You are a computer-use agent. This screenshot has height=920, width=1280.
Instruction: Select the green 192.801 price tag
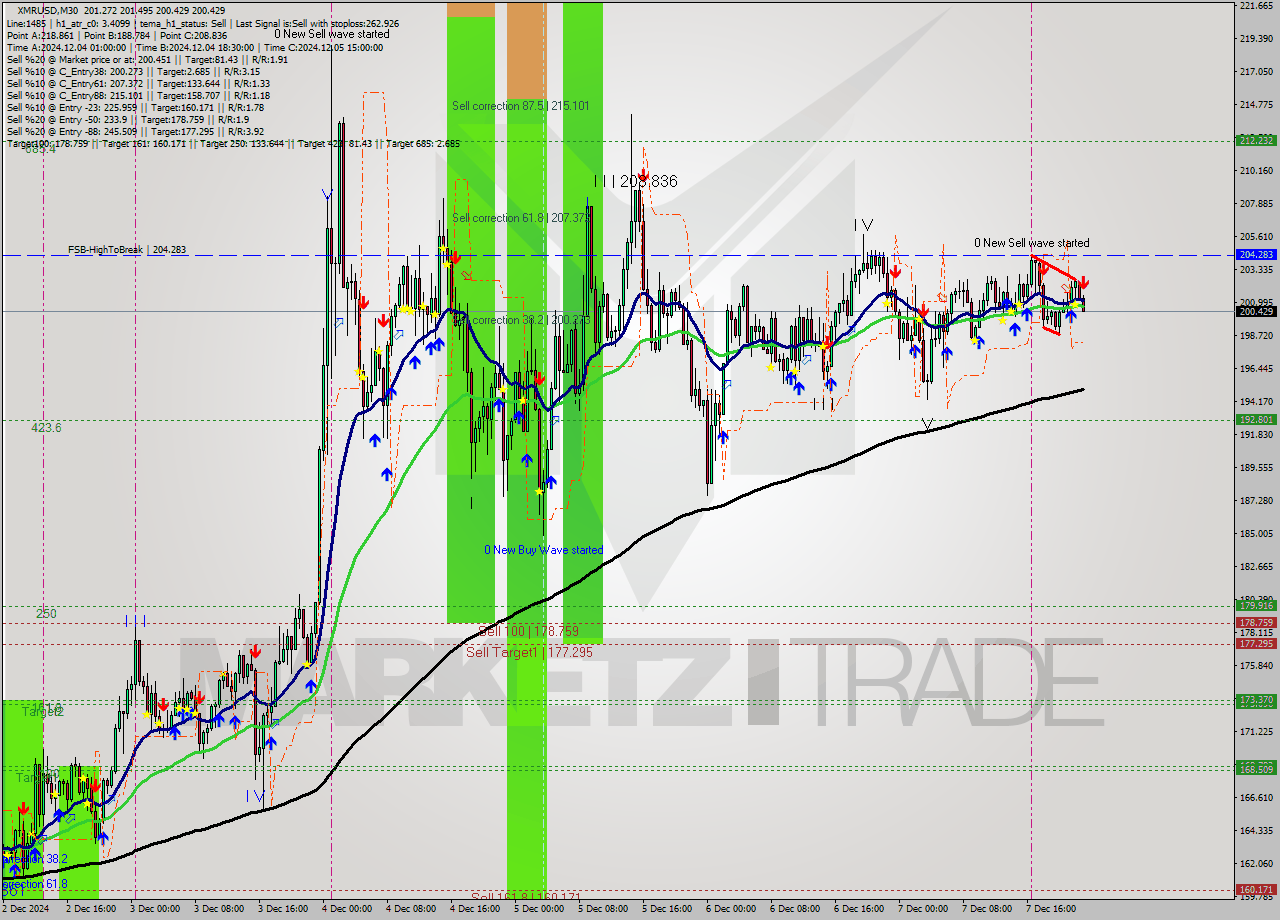[1255, 420]
